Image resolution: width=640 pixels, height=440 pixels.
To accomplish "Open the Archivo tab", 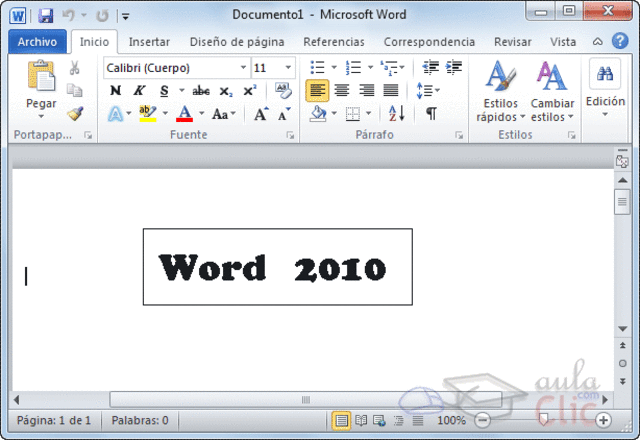I will tap(37, 42).
